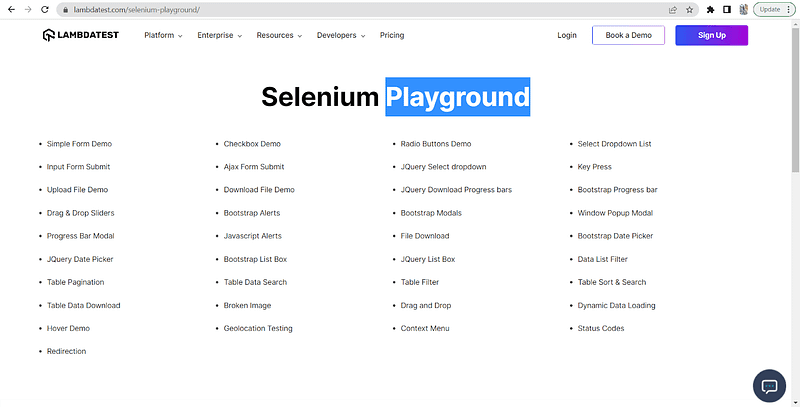Open Simple Form Demo

(79, 144)
